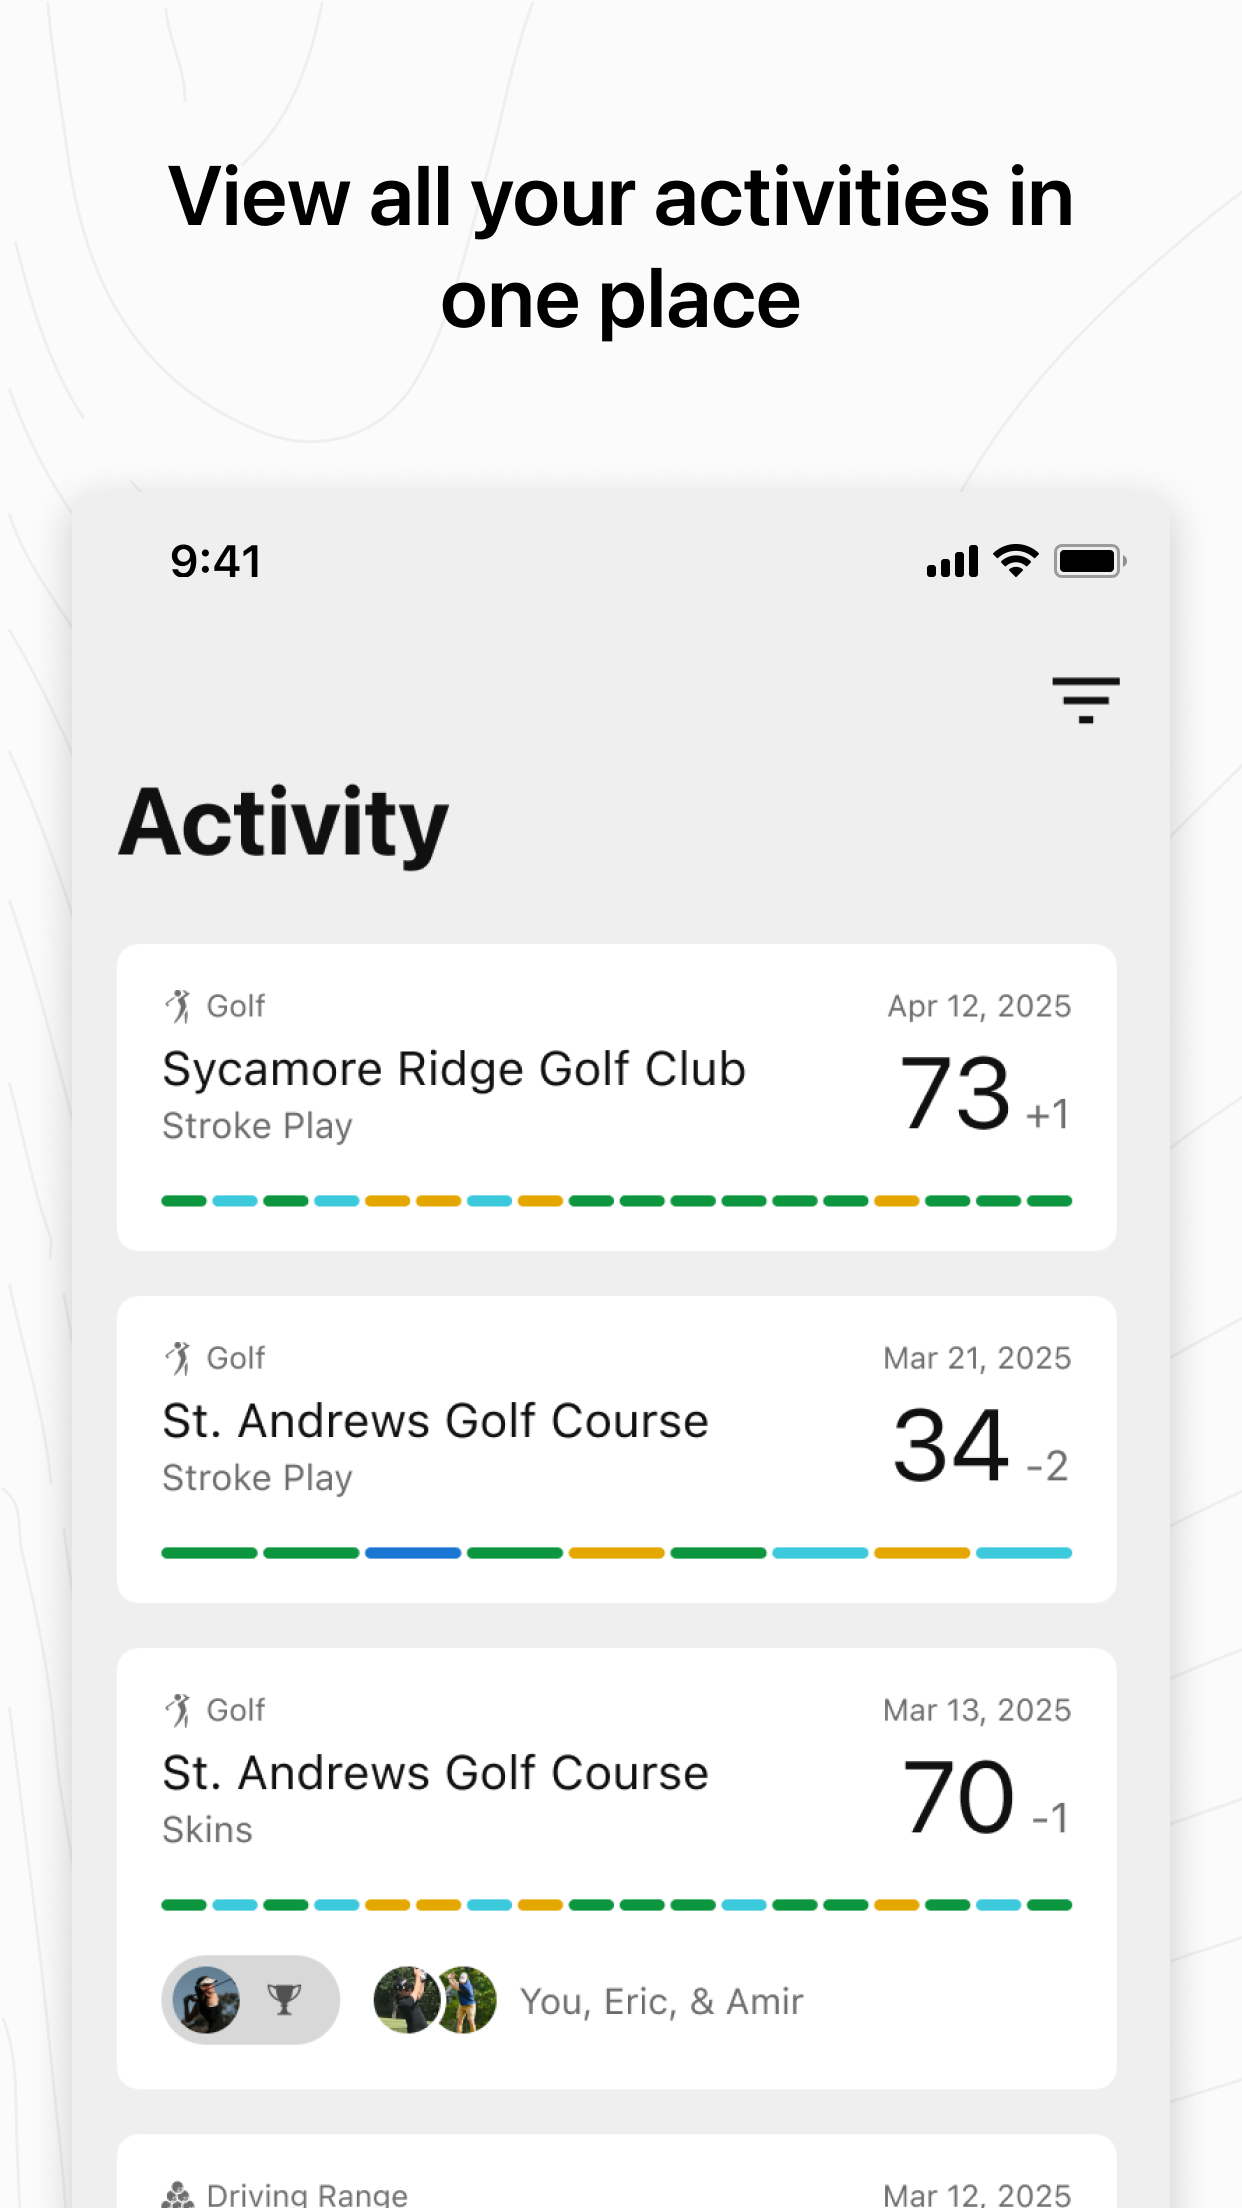Open St. Andrews Golf Course Stroke Play round
Screen dimensions: 1242x2208
[x=617, y=1449]
